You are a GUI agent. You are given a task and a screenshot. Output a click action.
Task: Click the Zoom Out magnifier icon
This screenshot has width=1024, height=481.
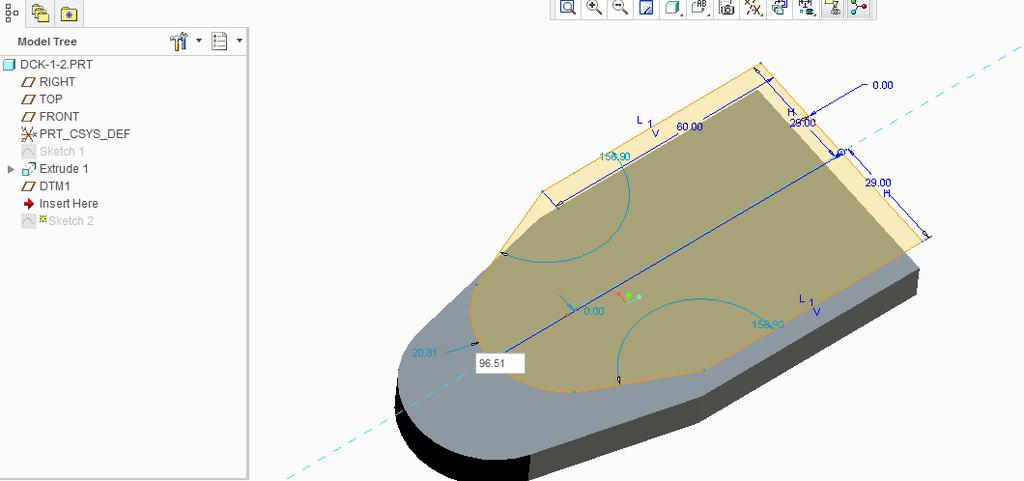(x=620, y=8)
